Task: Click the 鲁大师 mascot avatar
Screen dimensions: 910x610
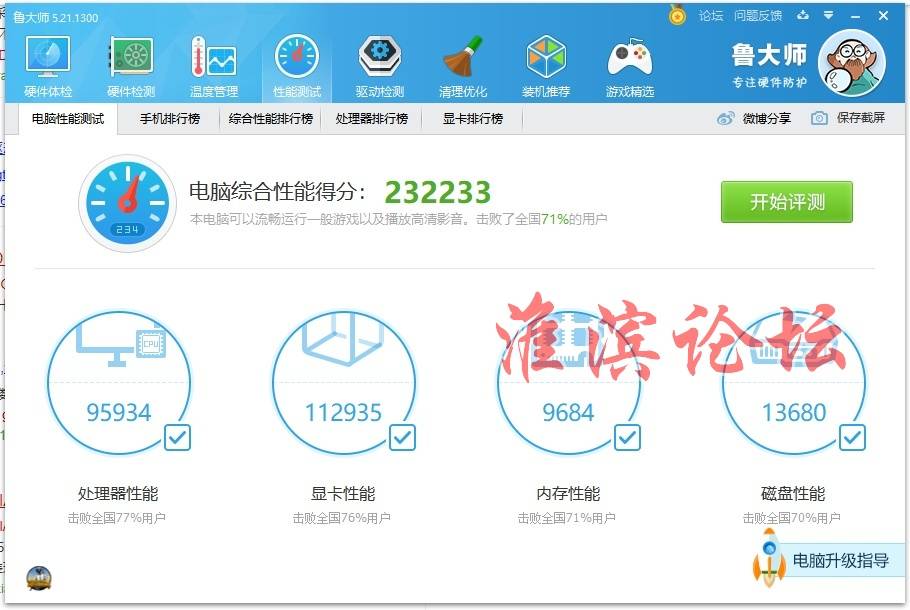Action: (851, 63)
